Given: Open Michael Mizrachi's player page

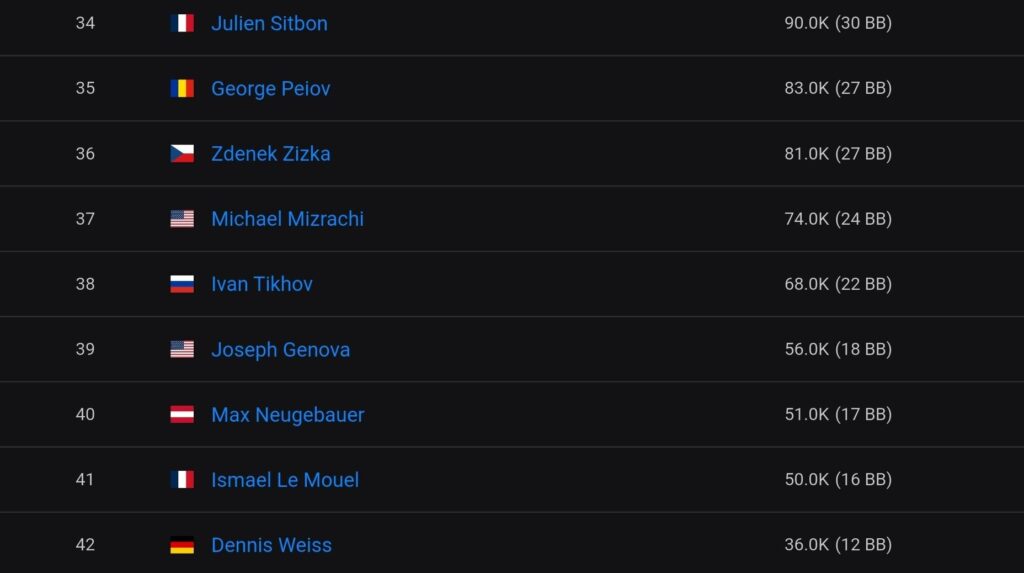Looking at the screenshot, I should click(287, 219).
